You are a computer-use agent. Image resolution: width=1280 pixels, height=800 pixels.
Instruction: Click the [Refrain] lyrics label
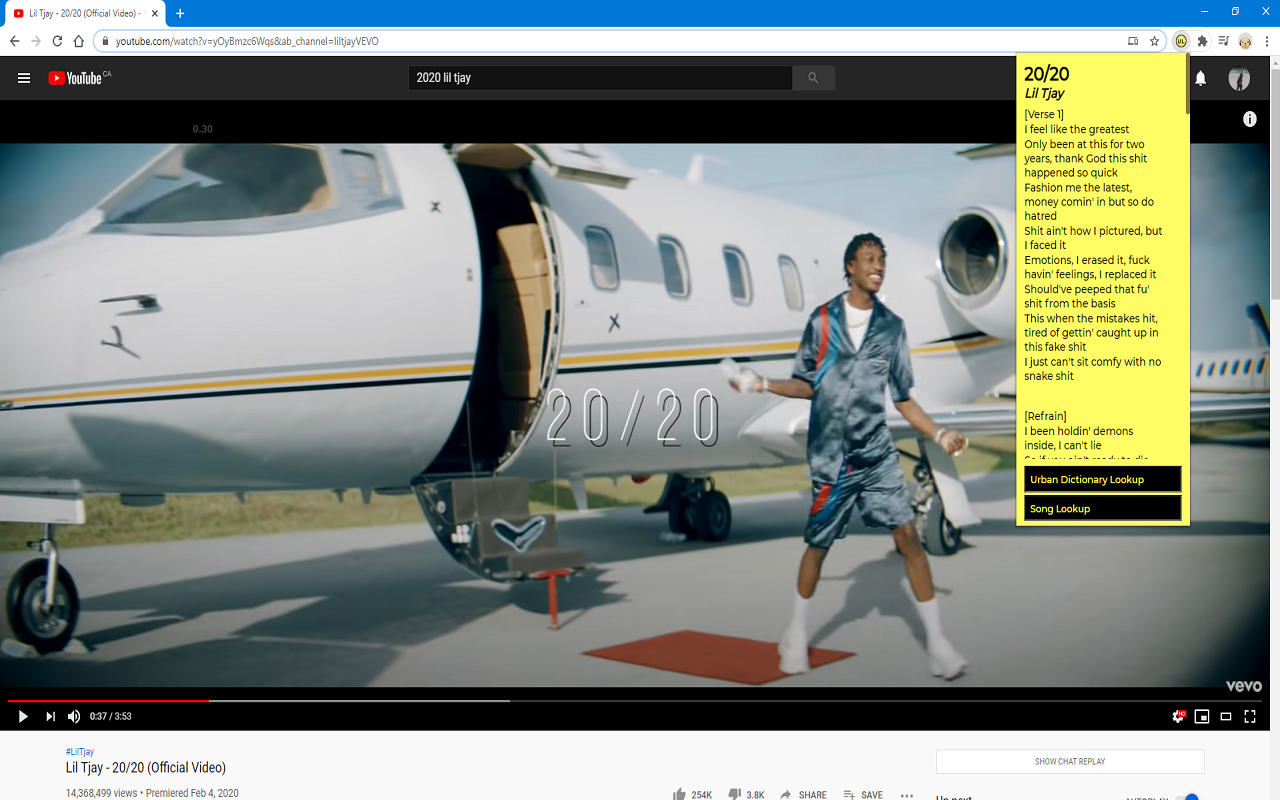tap(1045, 416)
